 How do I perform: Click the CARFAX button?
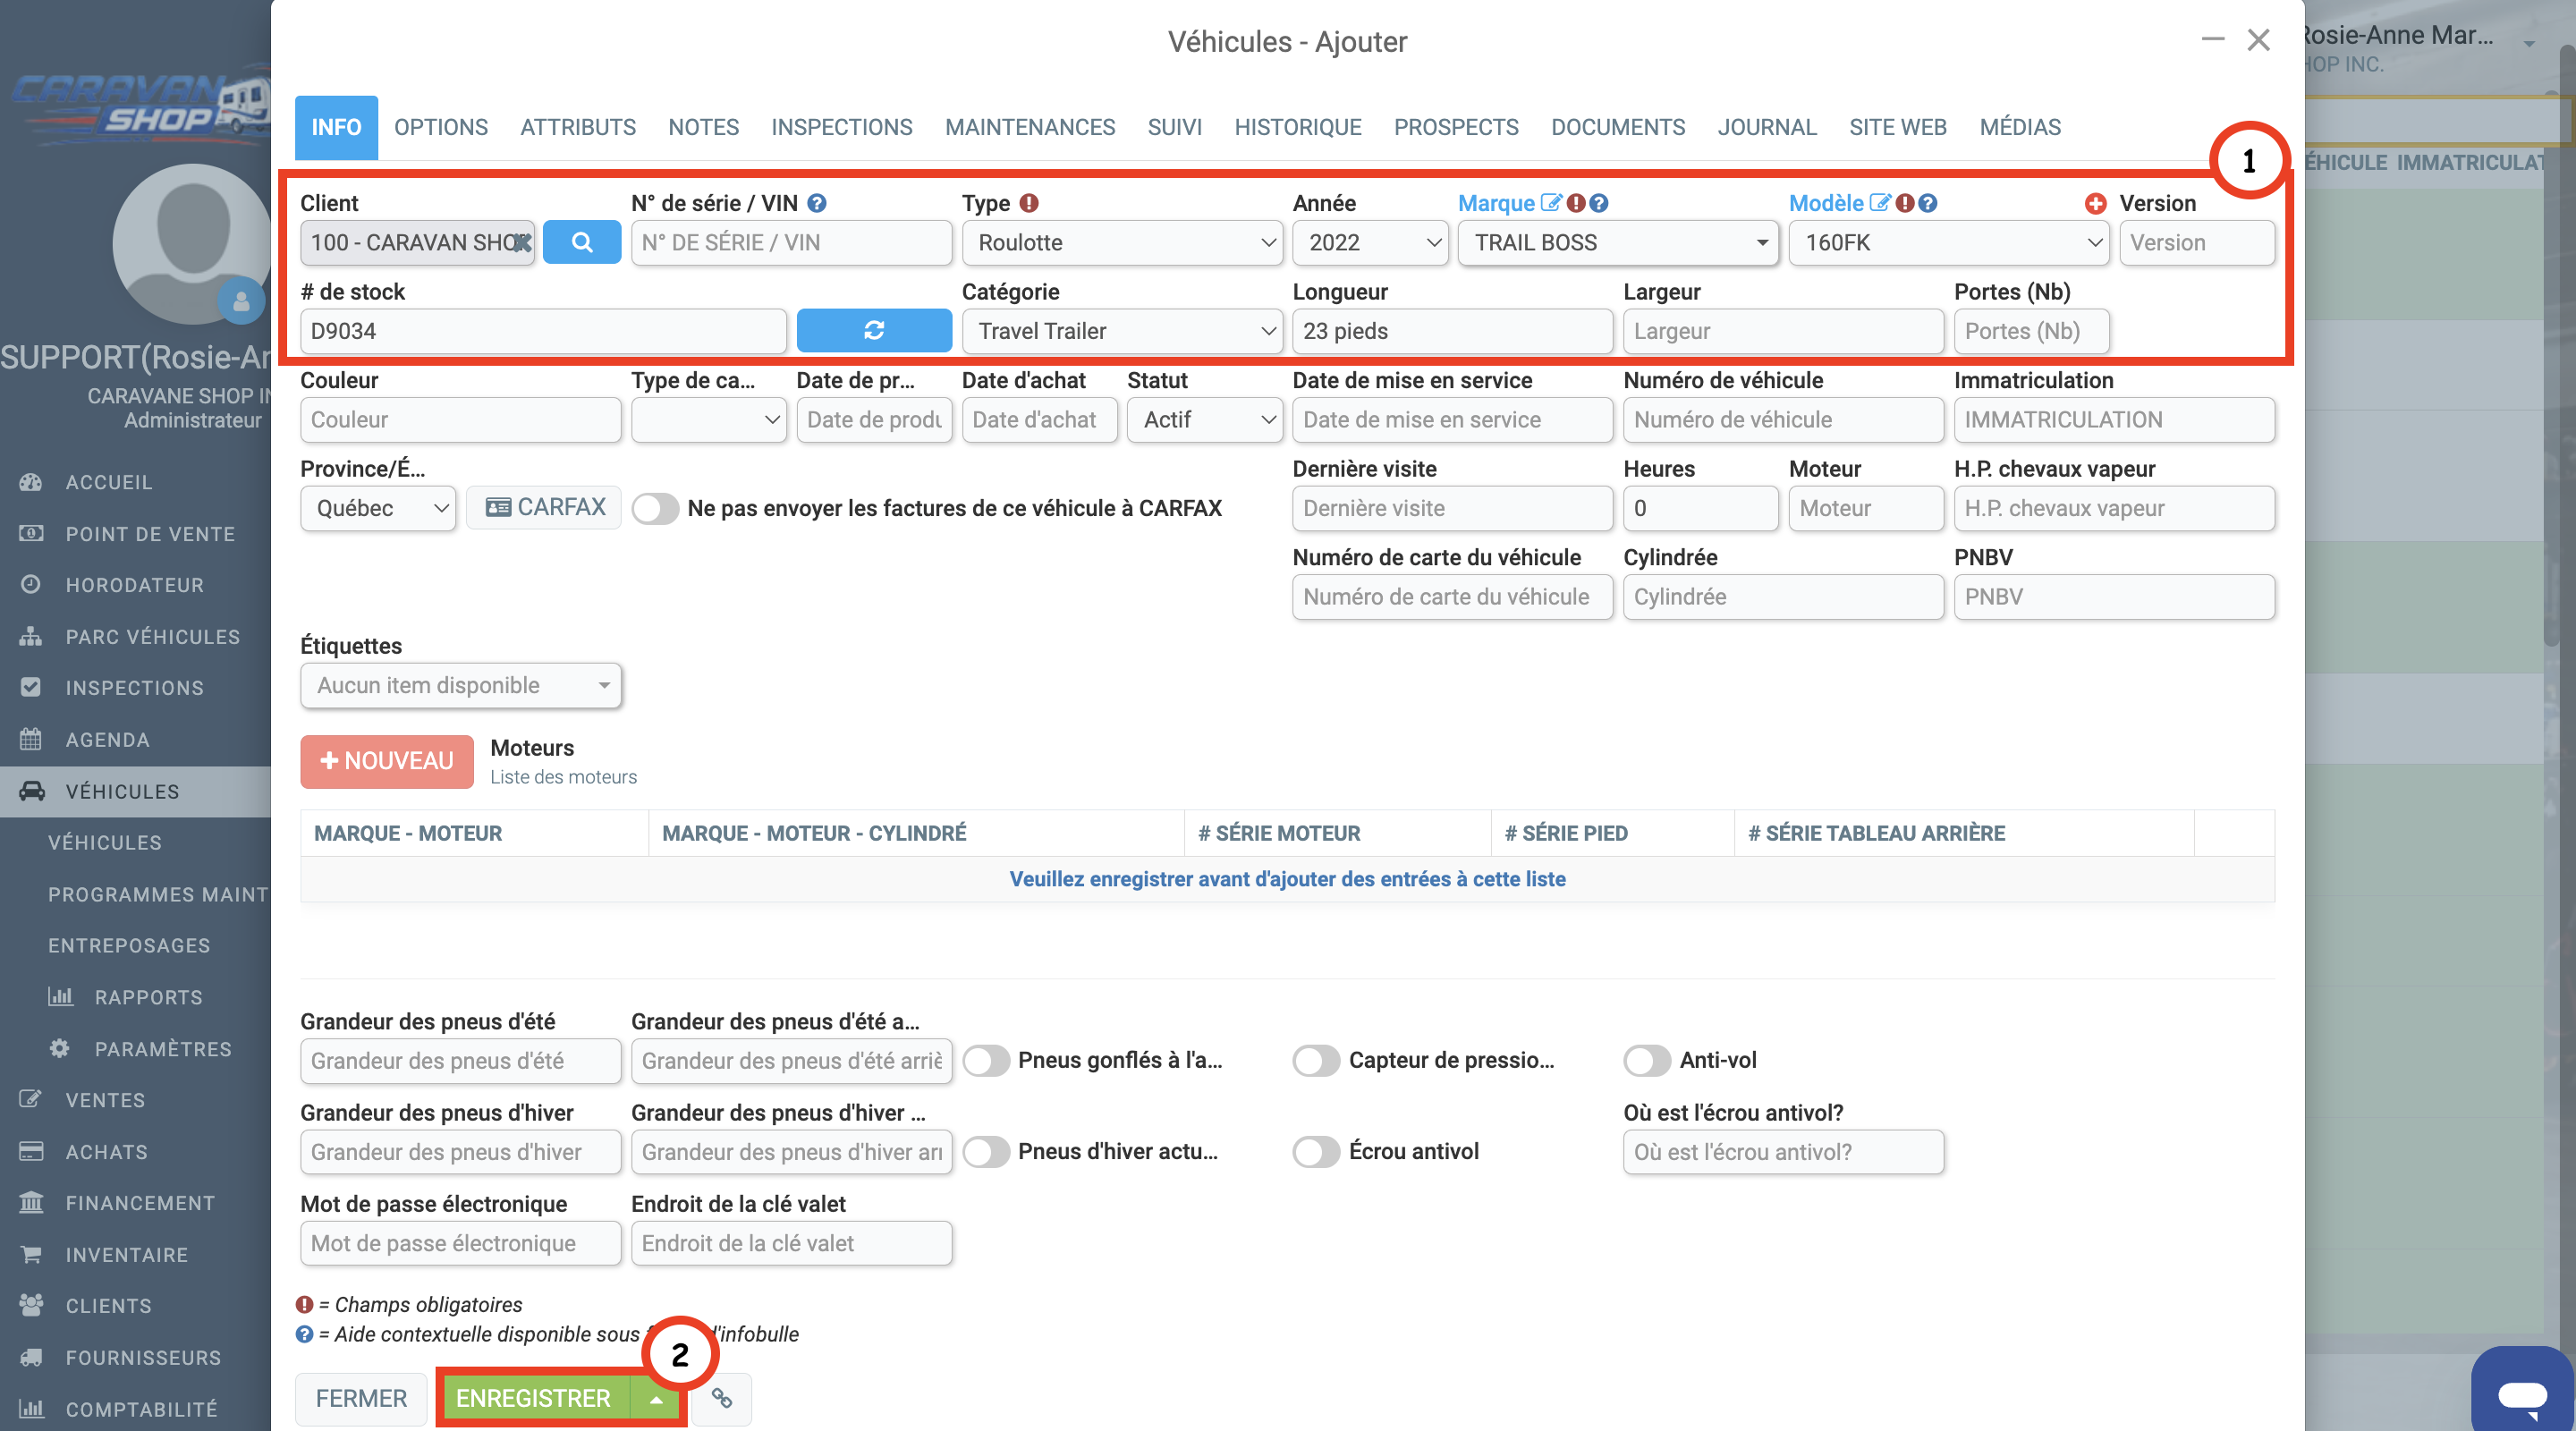pyautogui.click(x=545, y=507)
